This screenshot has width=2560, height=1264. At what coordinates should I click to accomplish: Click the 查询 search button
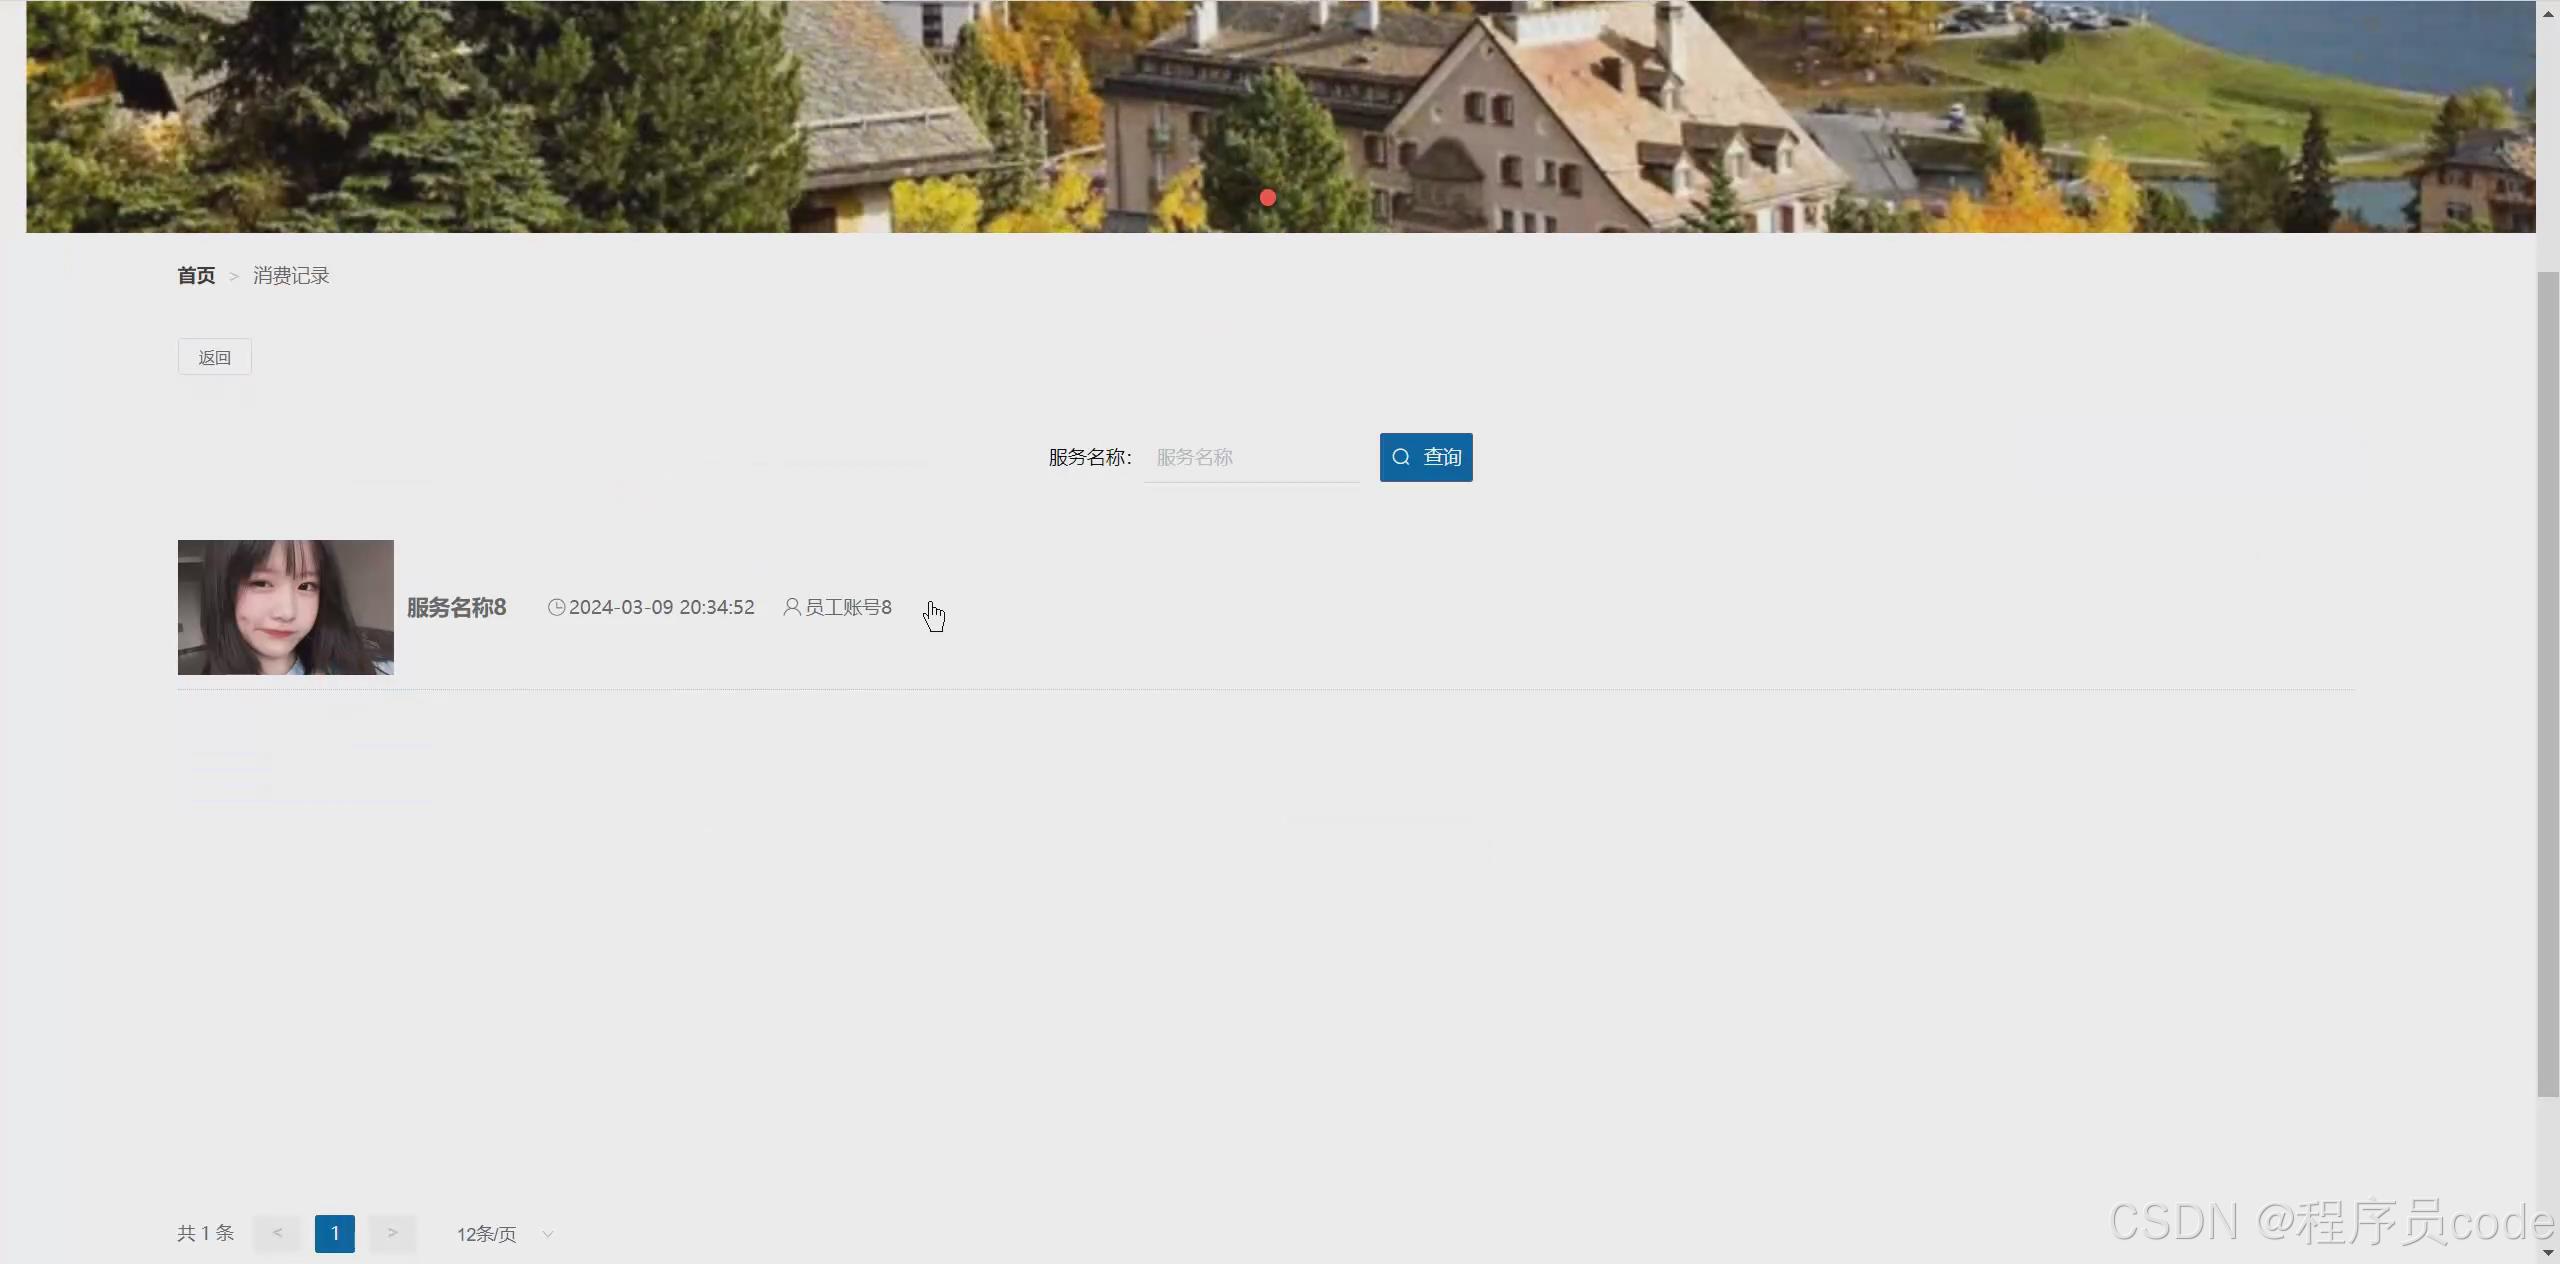pyautogui.click(x=1426, y=457)
